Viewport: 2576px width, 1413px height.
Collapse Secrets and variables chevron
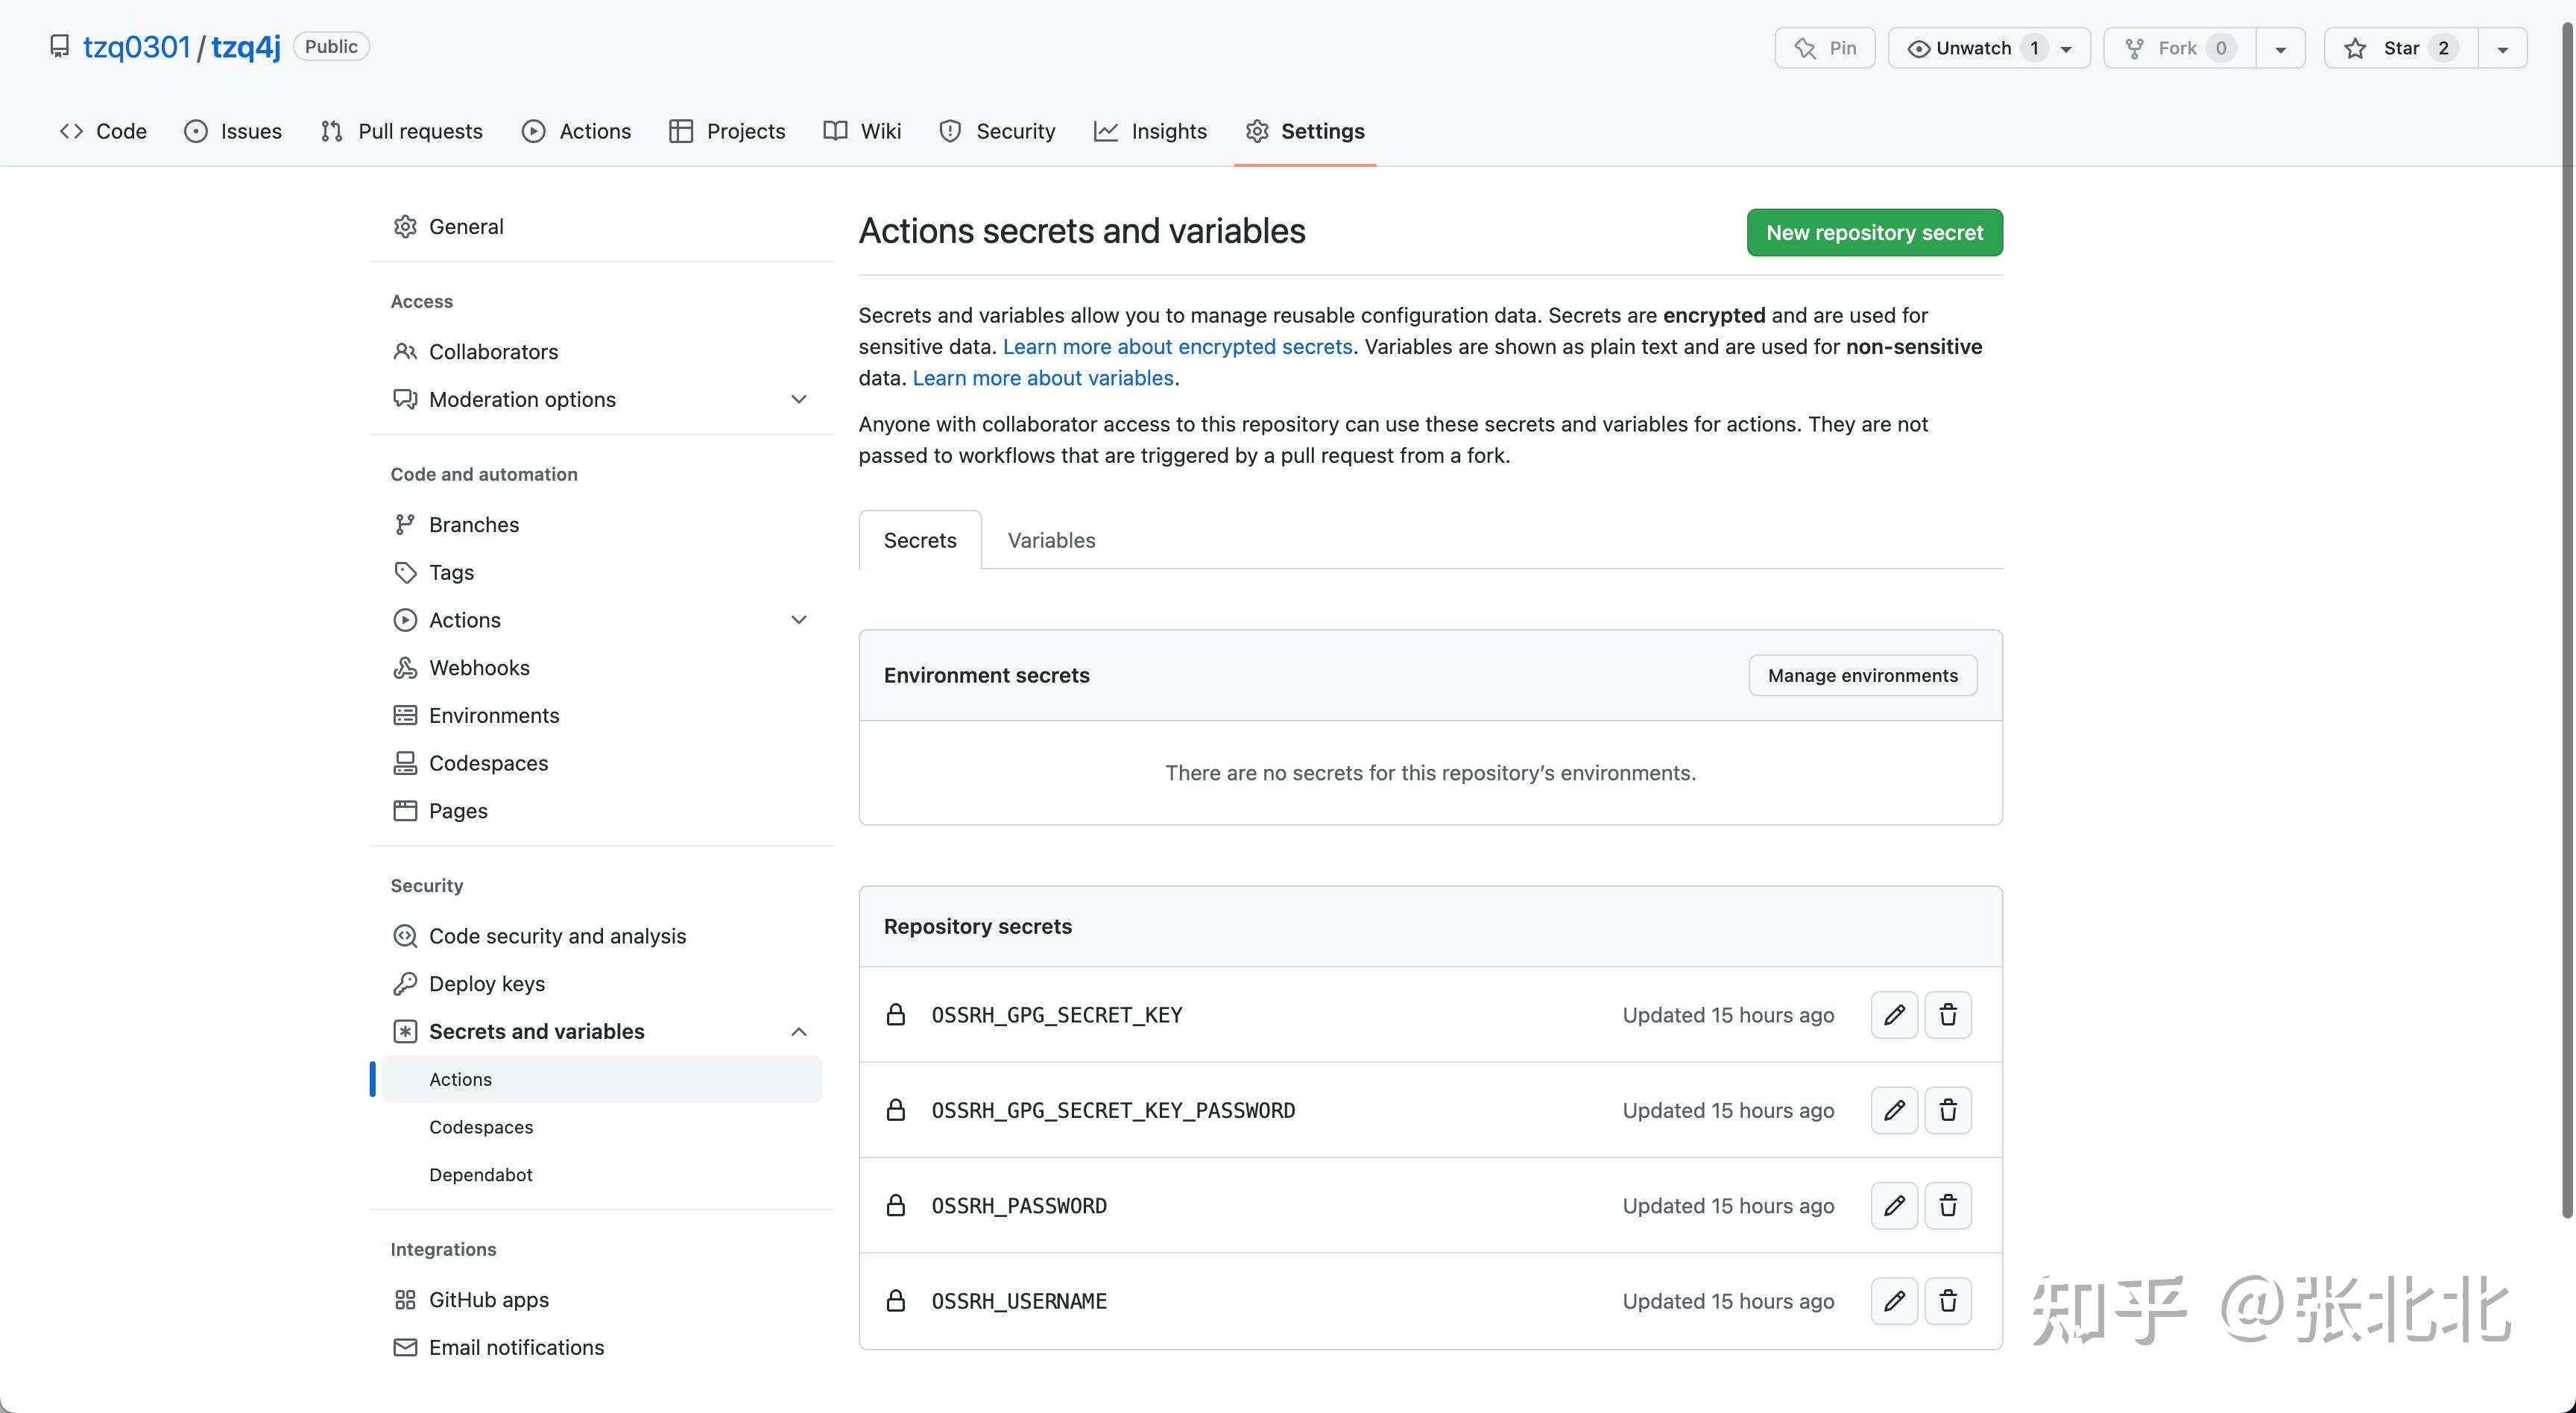point(799,1032)
